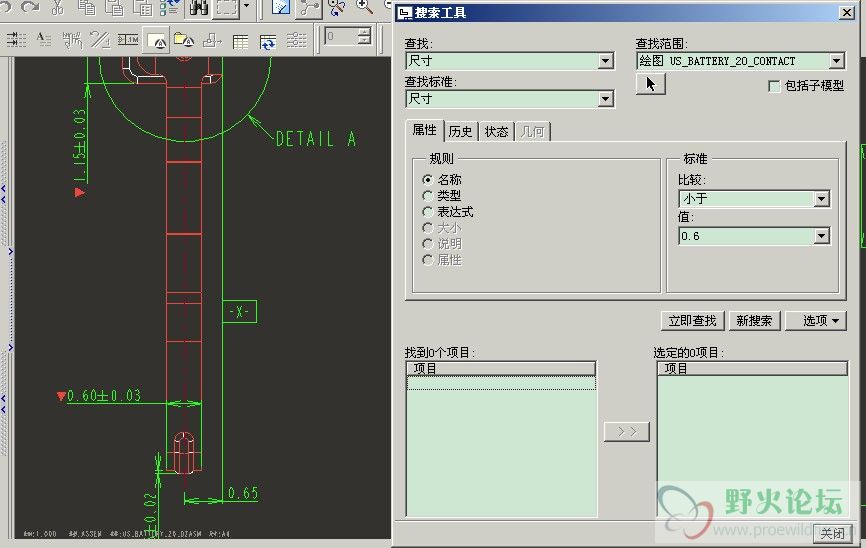Click the update table refresh icon

pyautogui.click(x=268, y=41)
